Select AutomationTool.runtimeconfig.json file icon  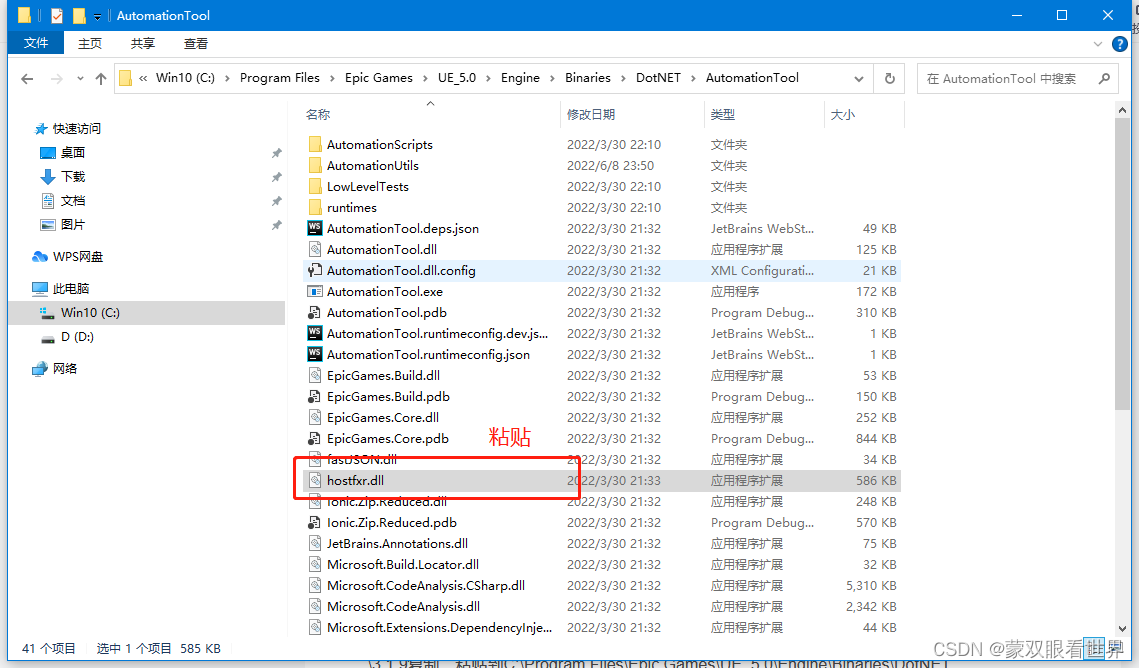pos(315,354)
